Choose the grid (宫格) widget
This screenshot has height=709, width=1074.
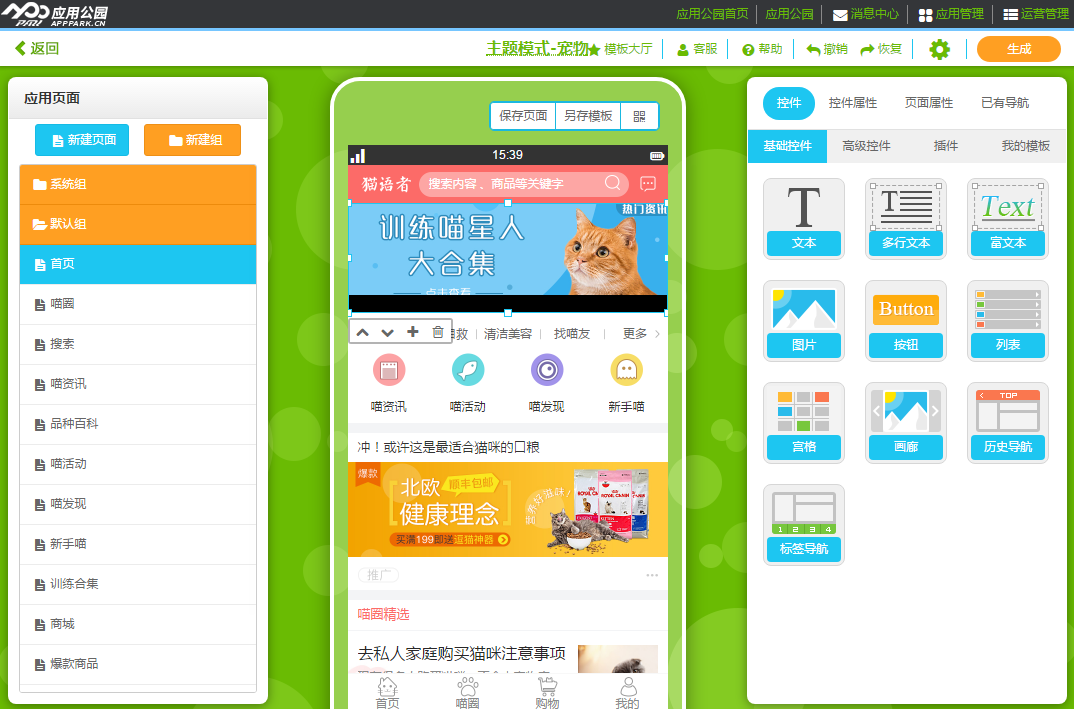point(804,422)
